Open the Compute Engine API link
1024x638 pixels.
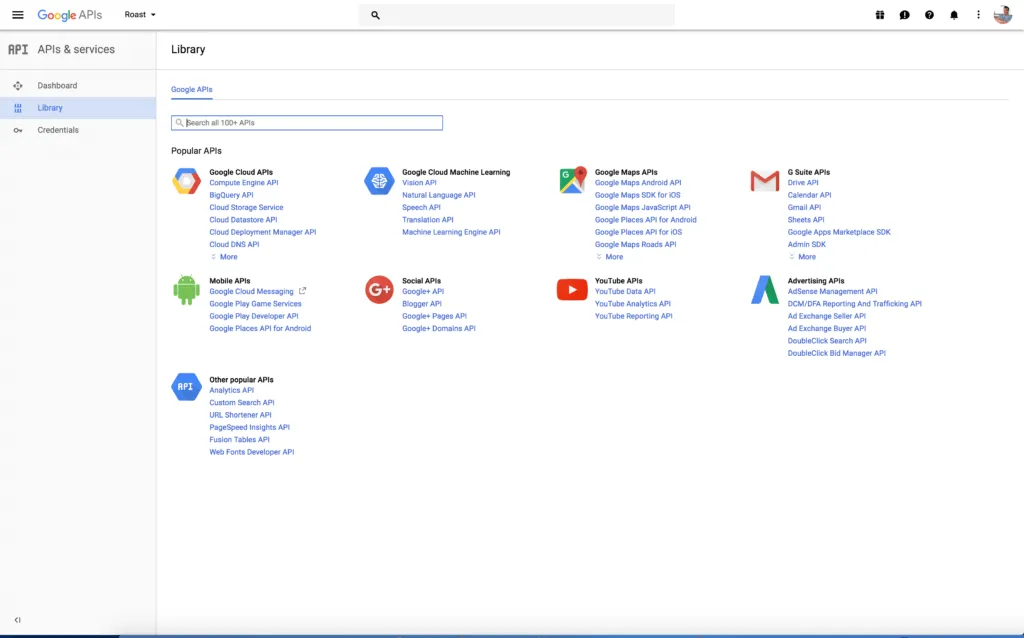244,183
